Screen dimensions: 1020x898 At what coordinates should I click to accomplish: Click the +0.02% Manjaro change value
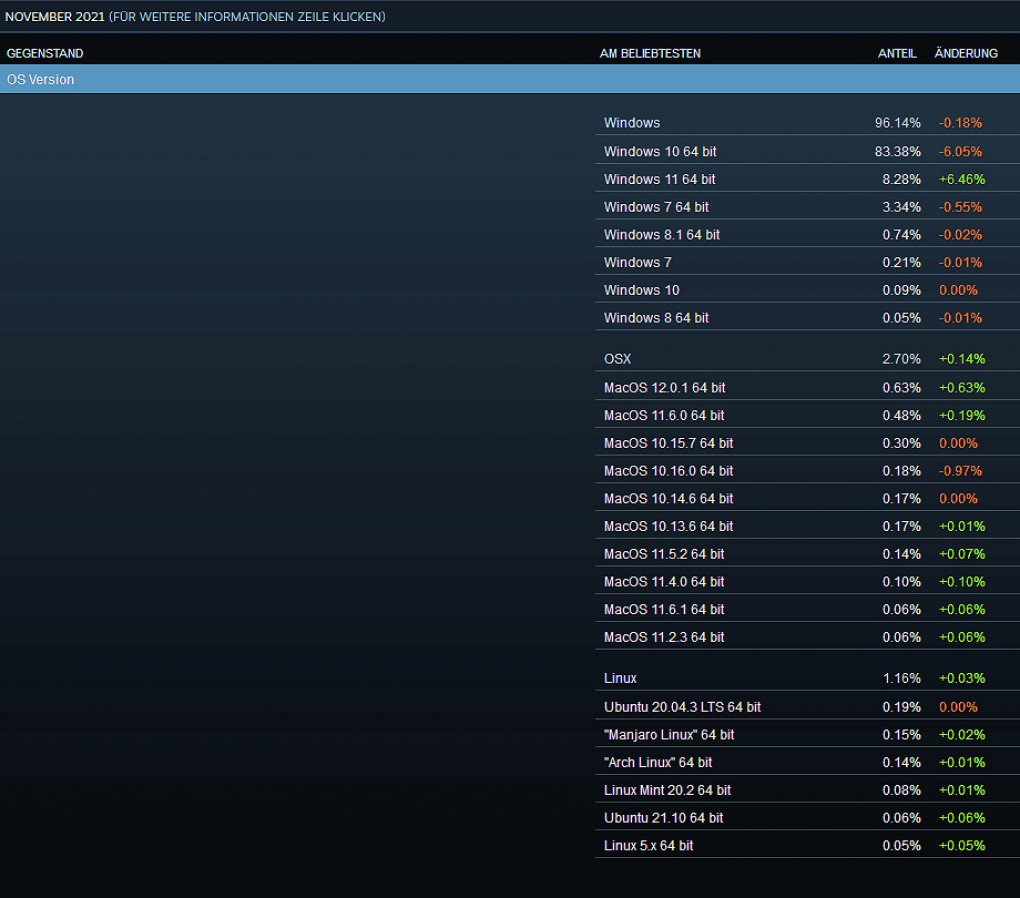point(962,735)
